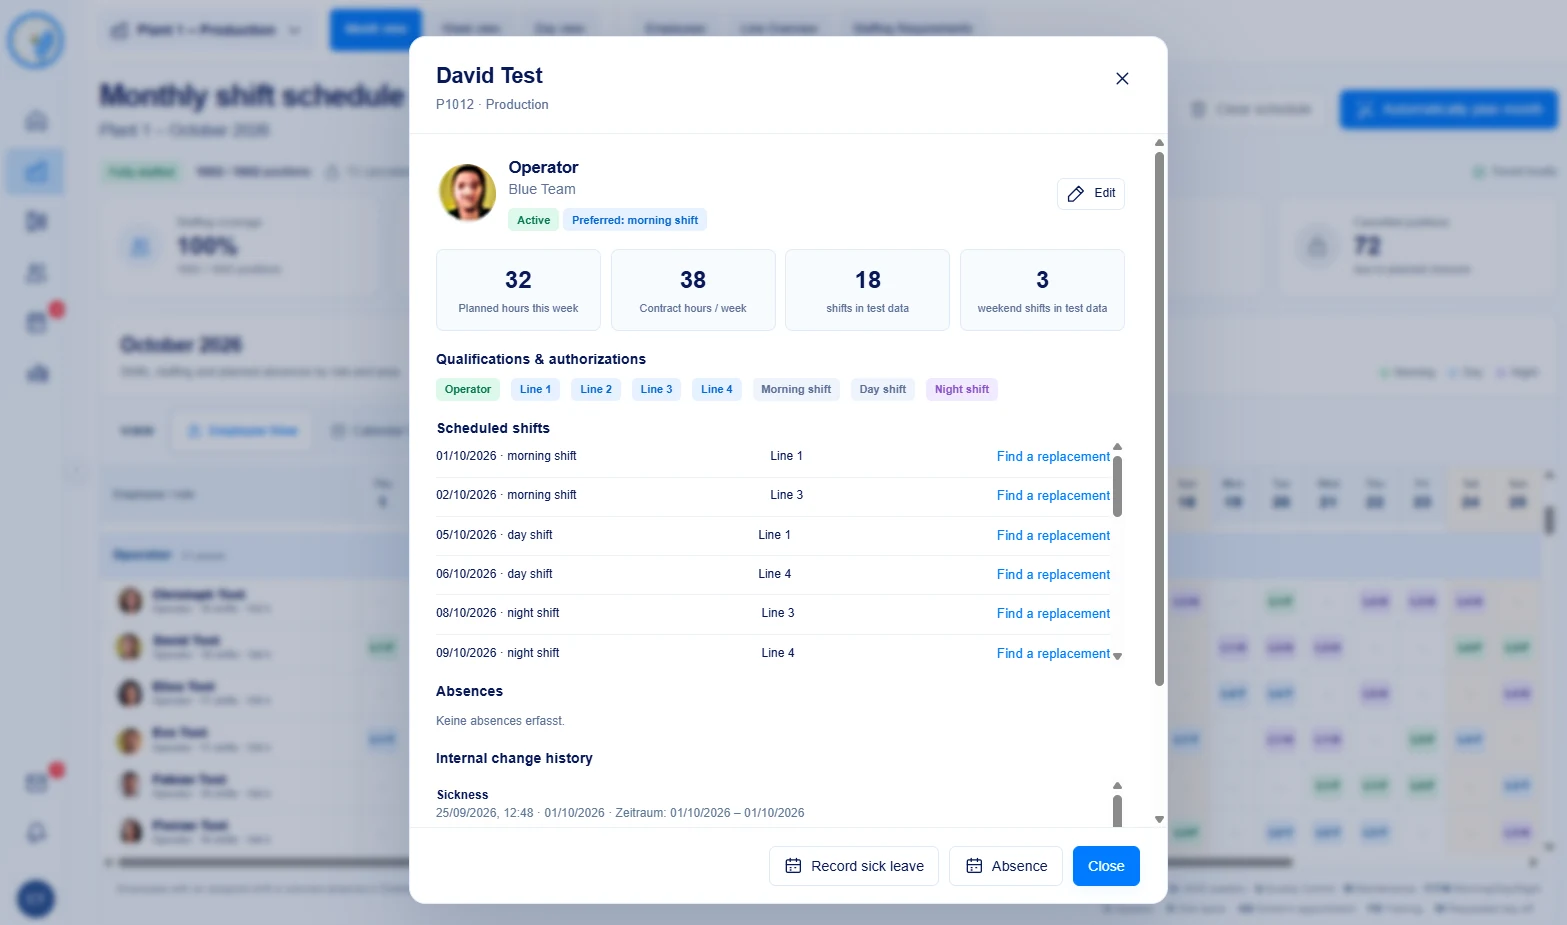
Task: Click the pencil Edit button
Action: click(1091, 194)
